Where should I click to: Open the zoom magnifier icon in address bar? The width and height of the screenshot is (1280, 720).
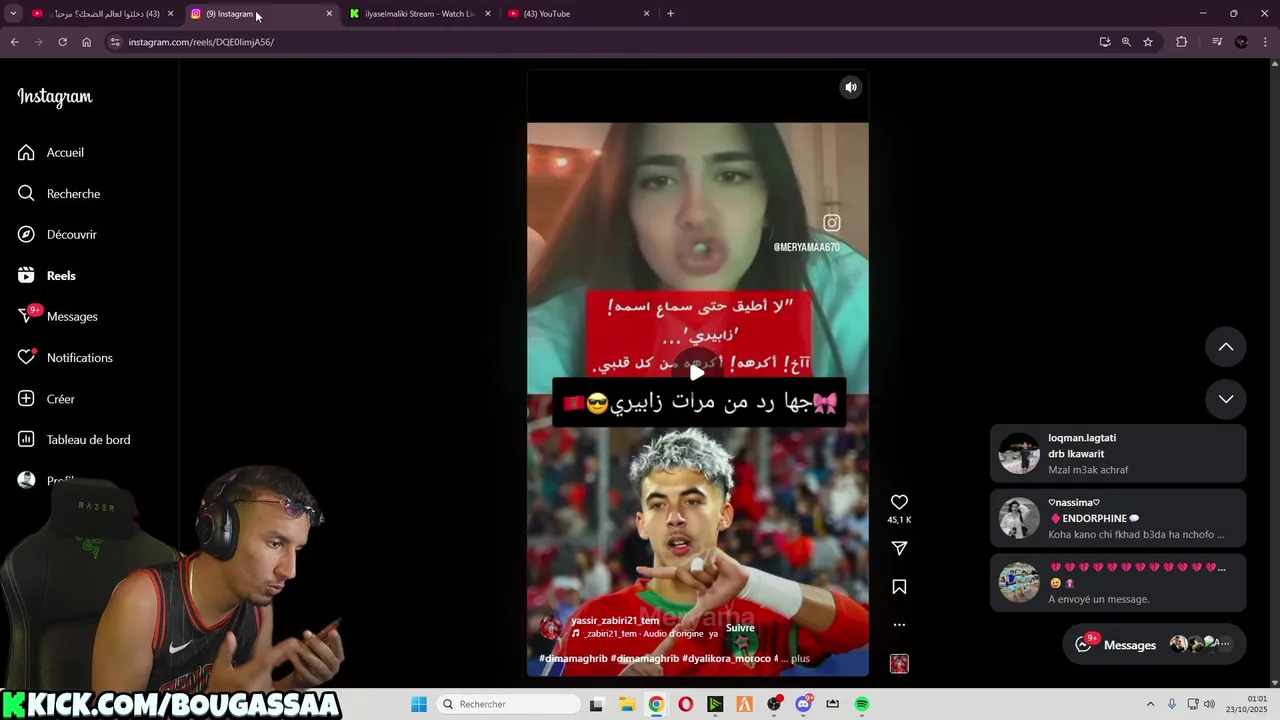click(1126, 42)
